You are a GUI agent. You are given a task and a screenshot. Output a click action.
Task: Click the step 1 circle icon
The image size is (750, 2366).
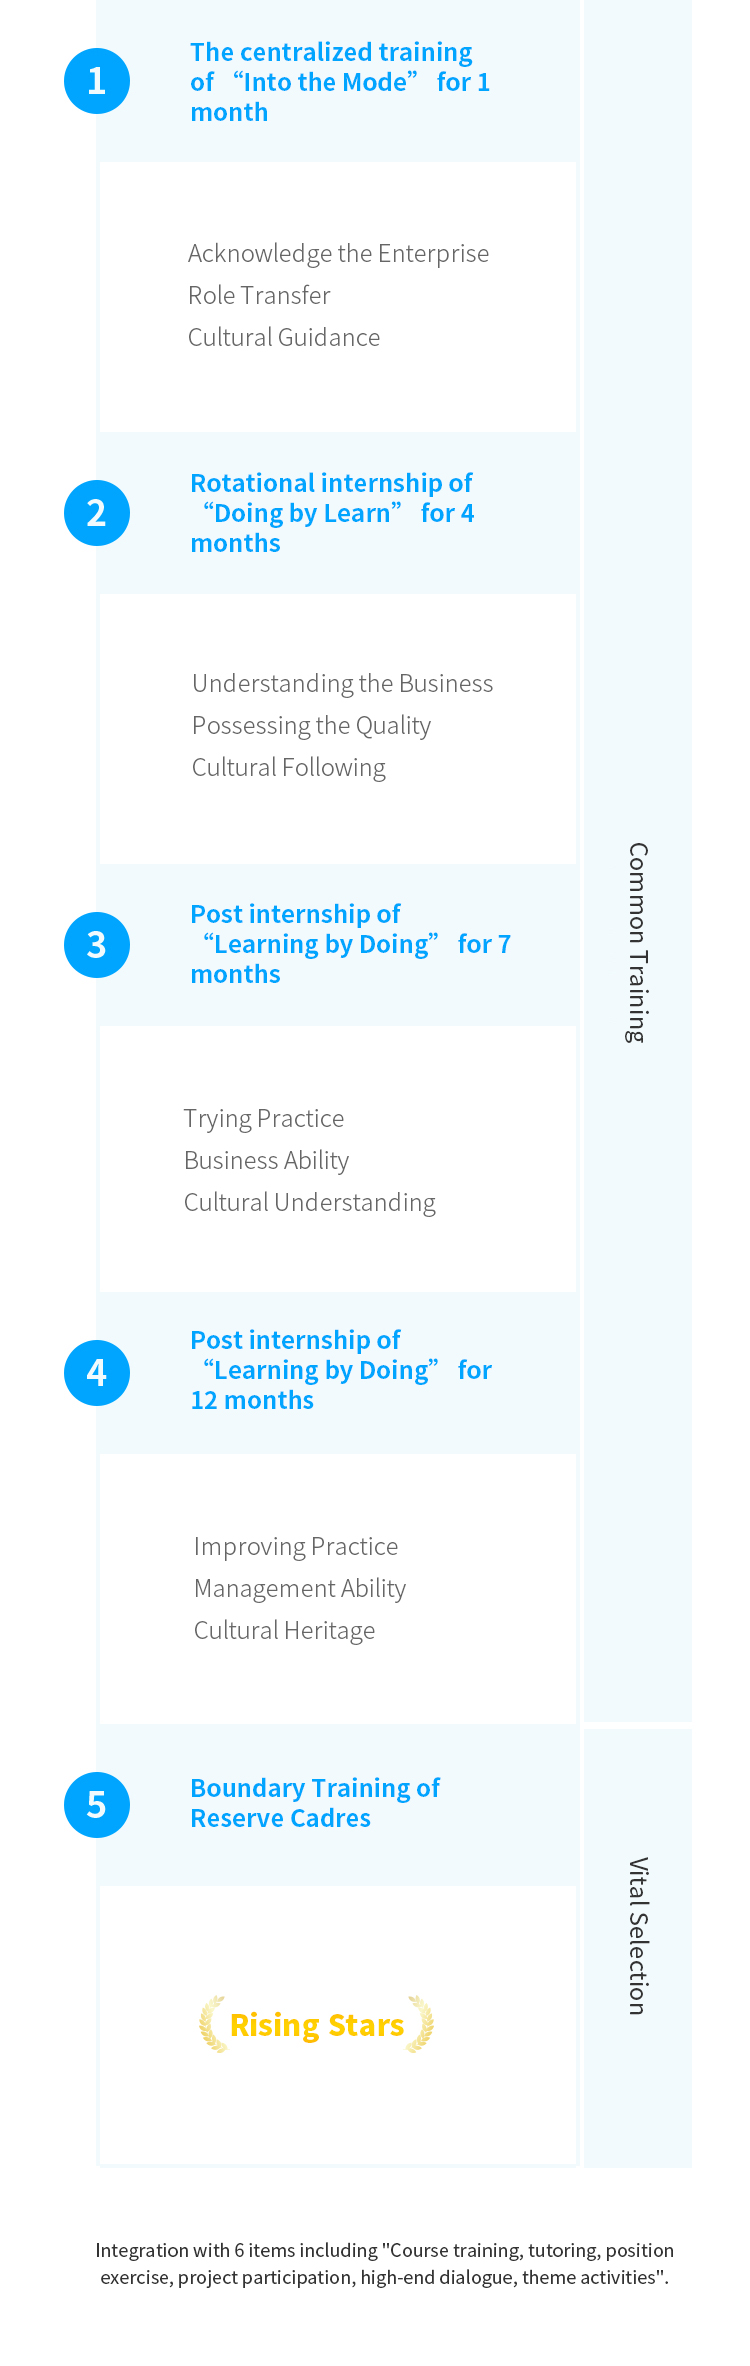[97, 81]
